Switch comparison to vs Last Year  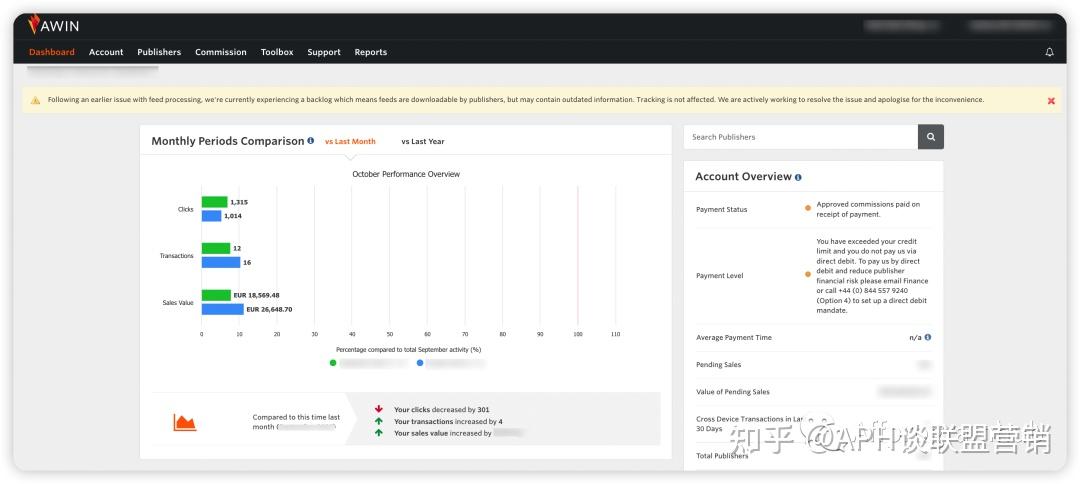tap(423, 141)
